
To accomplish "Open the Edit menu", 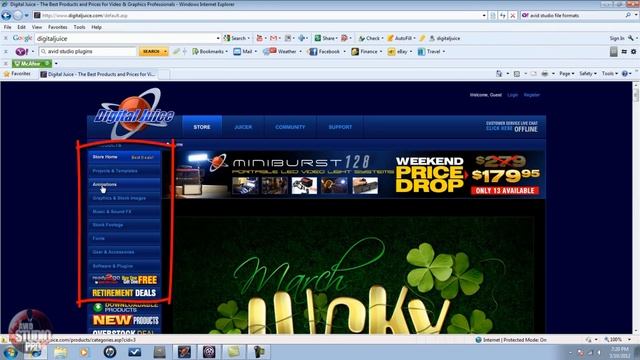I will (x=22, y=27).
